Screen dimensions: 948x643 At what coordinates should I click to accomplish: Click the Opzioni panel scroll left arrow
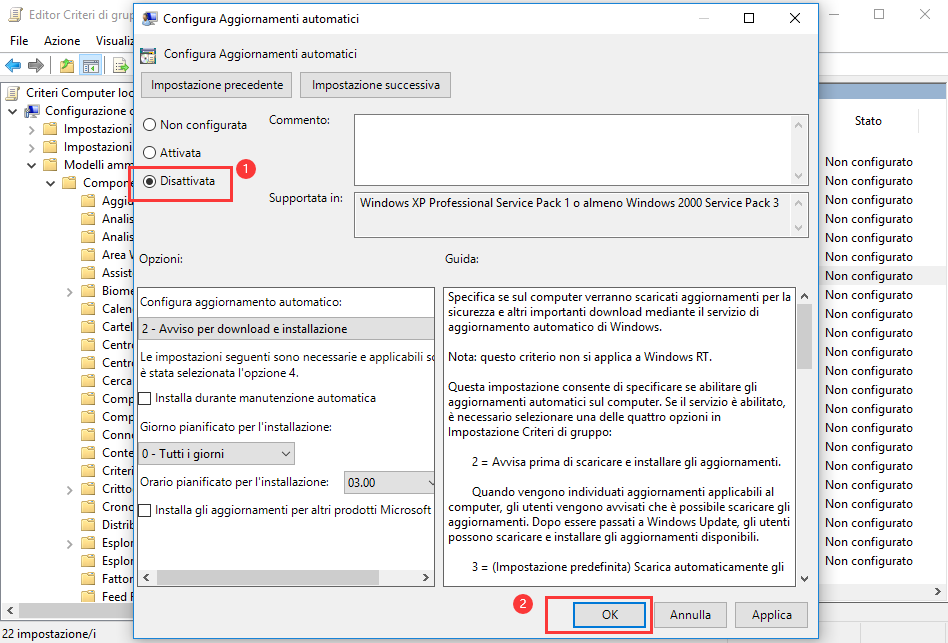(x=146, y=578)
